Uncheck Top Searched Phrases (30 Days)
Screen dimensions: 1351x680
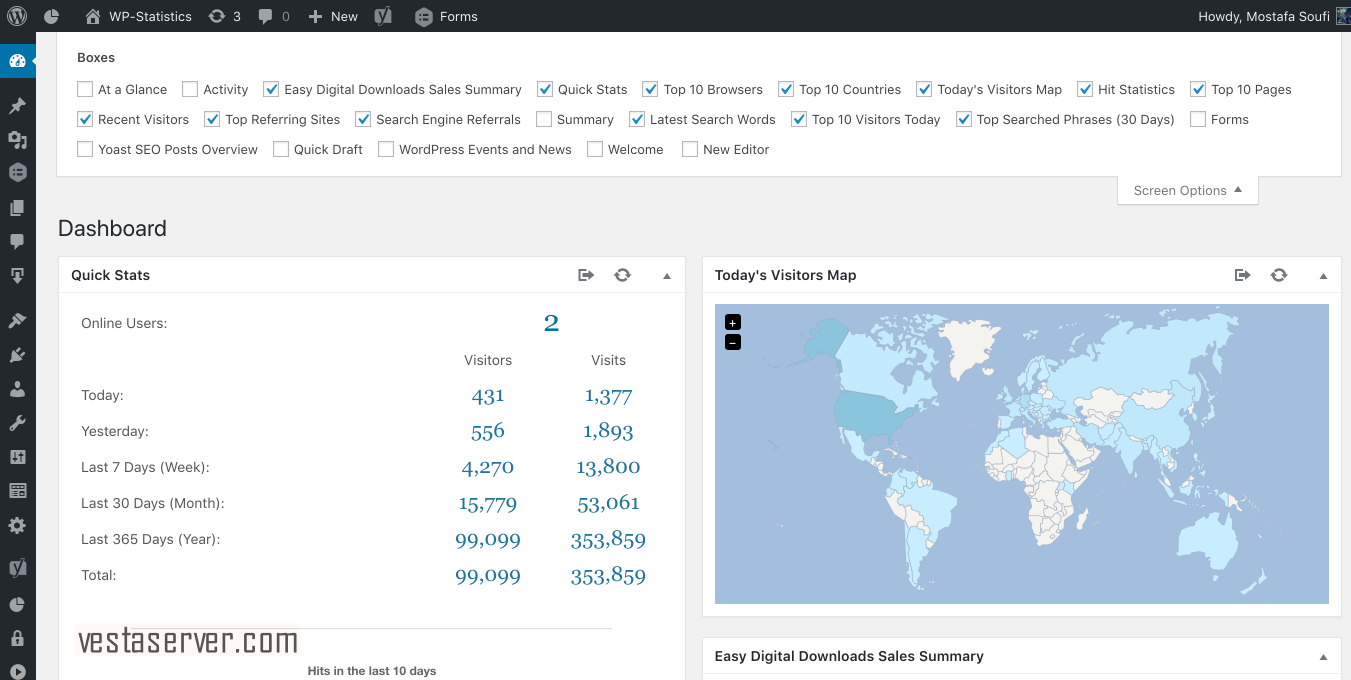[x=964, y=119]
